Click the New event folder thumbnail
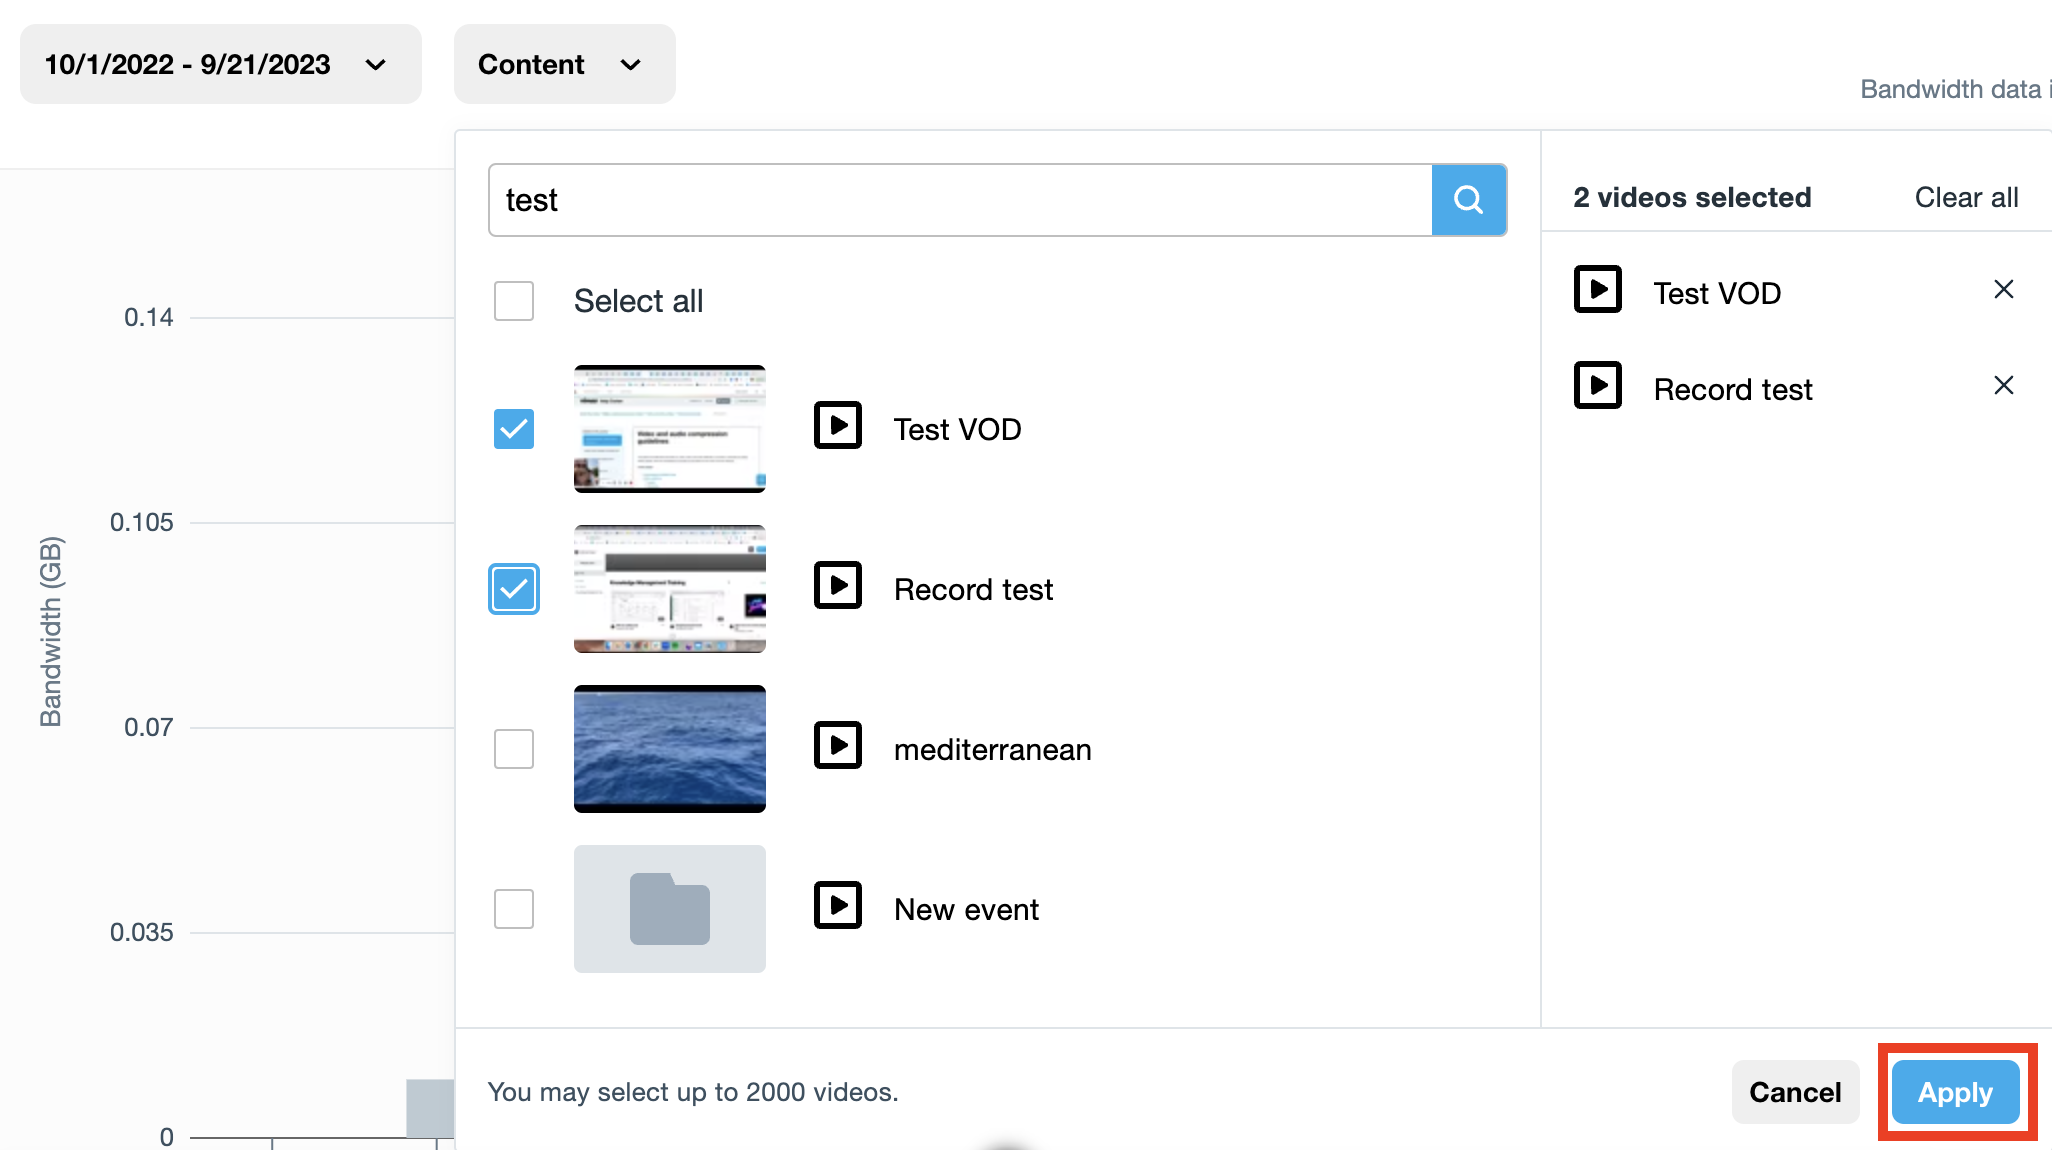Image resolution: width=2052 pixels, height=1150 pixels. (x=669, y=909)
